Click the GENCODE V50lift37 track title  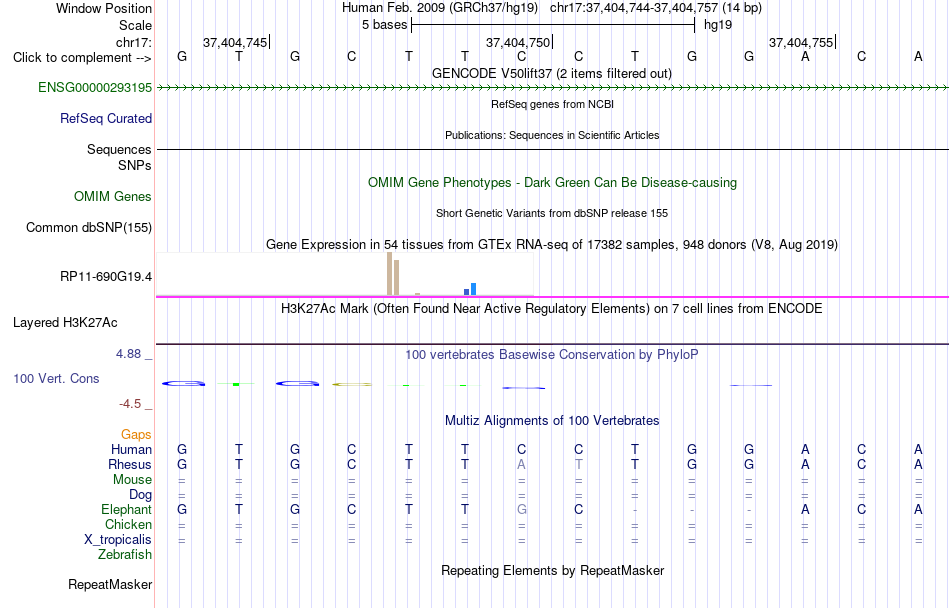[551, 73]
